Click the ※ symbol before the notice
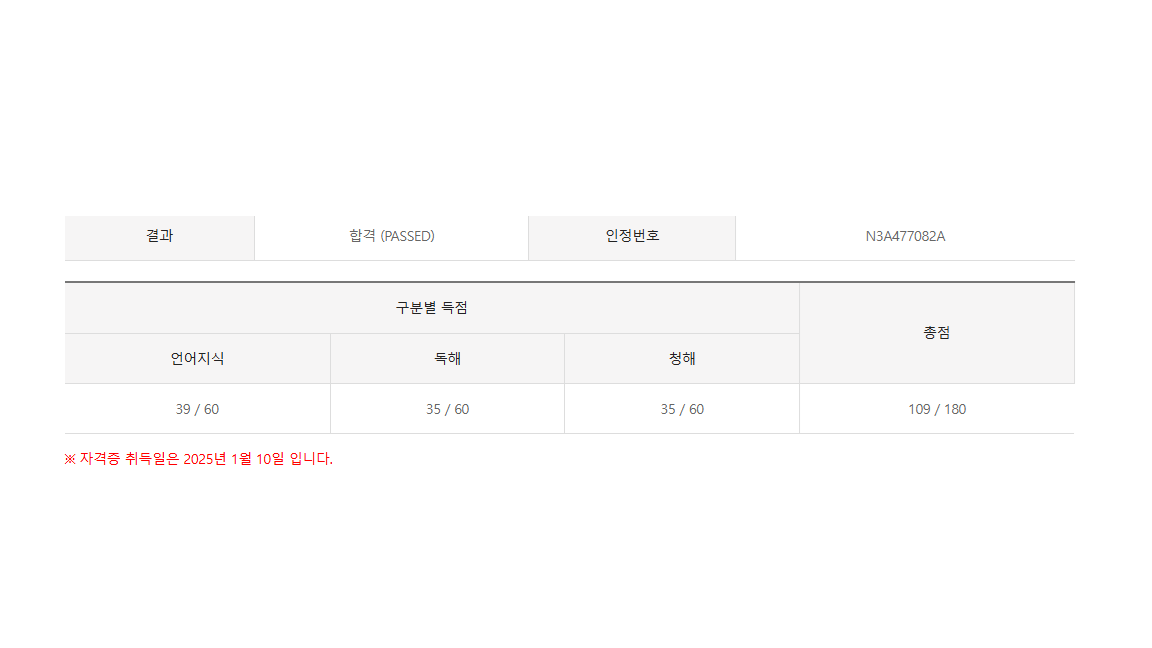Viewport: 1152px width, 648px height. (x=70, y=459)
